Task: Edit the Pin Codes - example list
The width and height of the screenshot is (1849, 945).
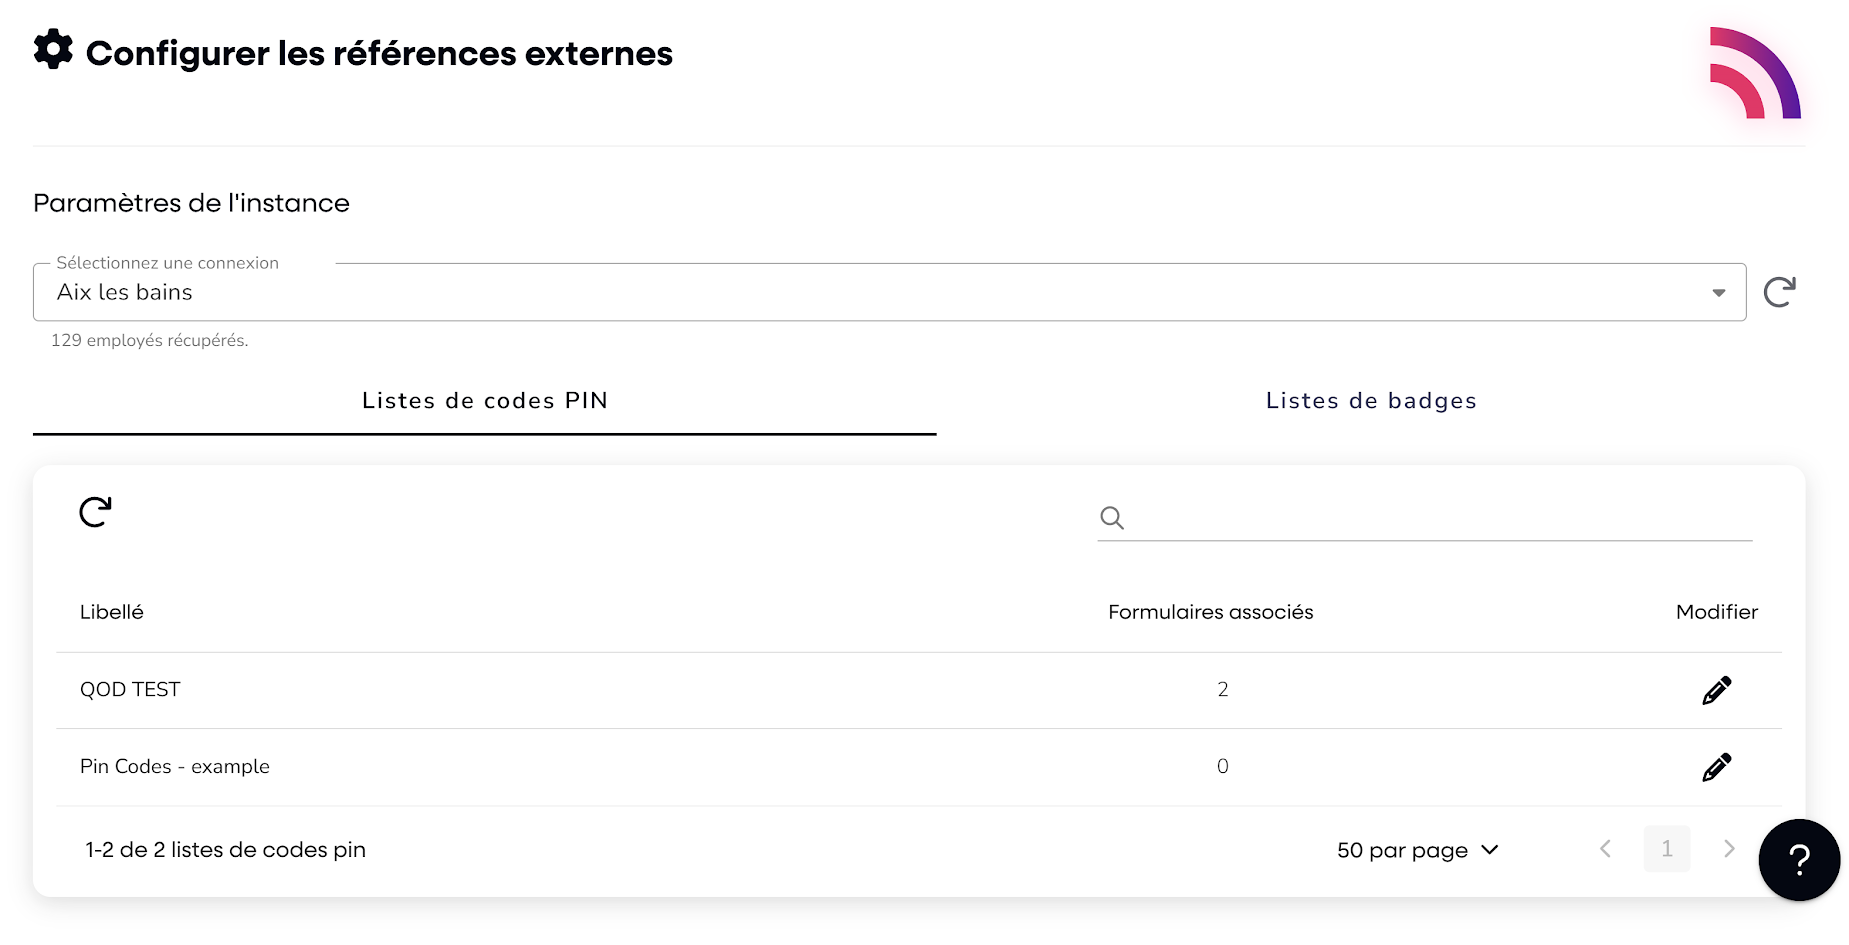Action: [1716, 767]
